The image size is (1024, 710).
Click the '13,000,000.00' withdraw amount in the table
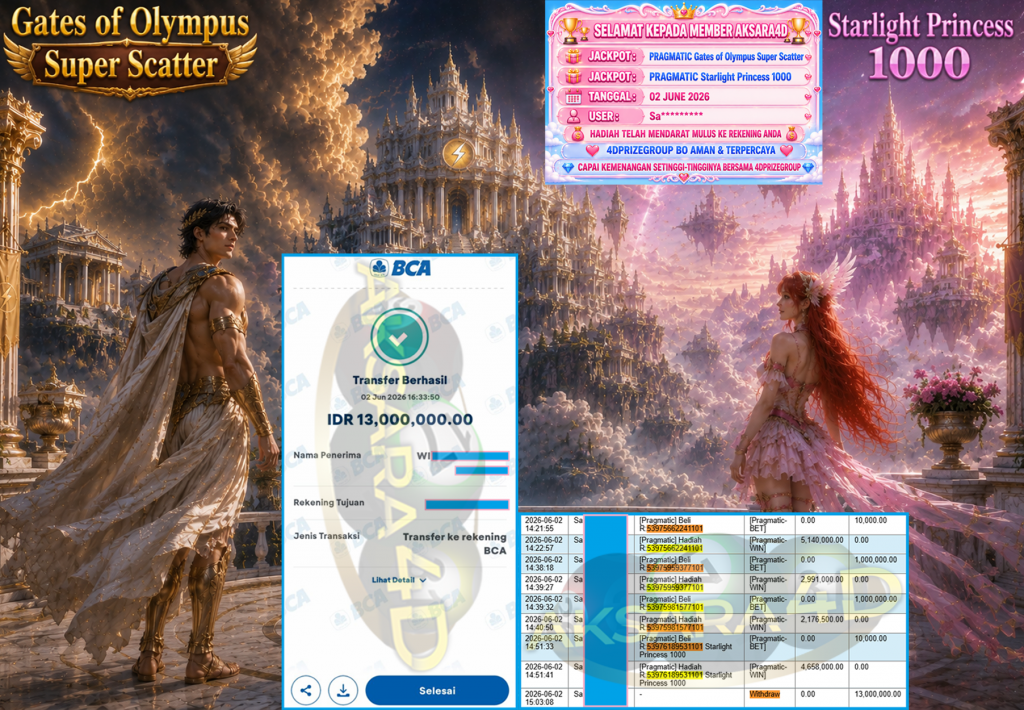[878, 694]
